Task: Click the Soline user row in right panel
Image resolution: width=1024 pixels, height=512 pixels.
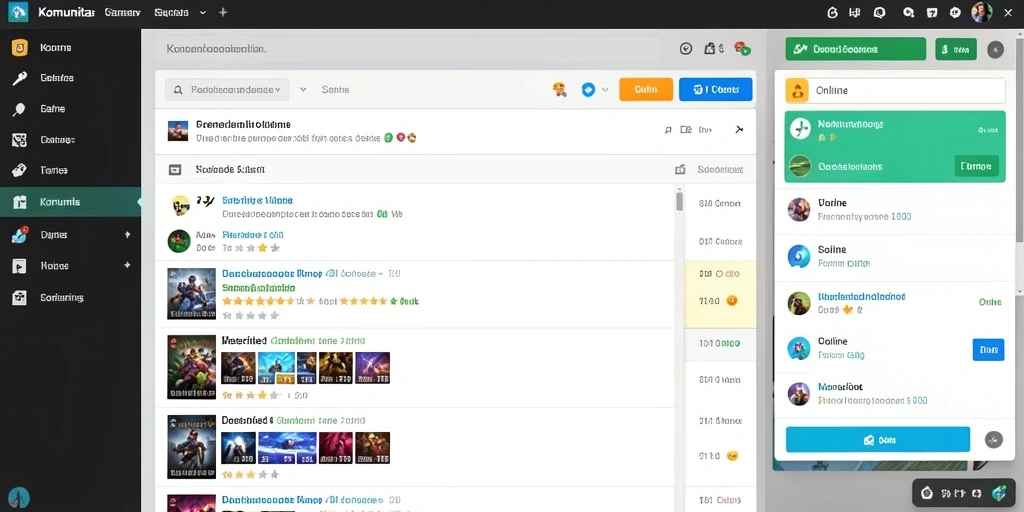Action: (893, 257)
